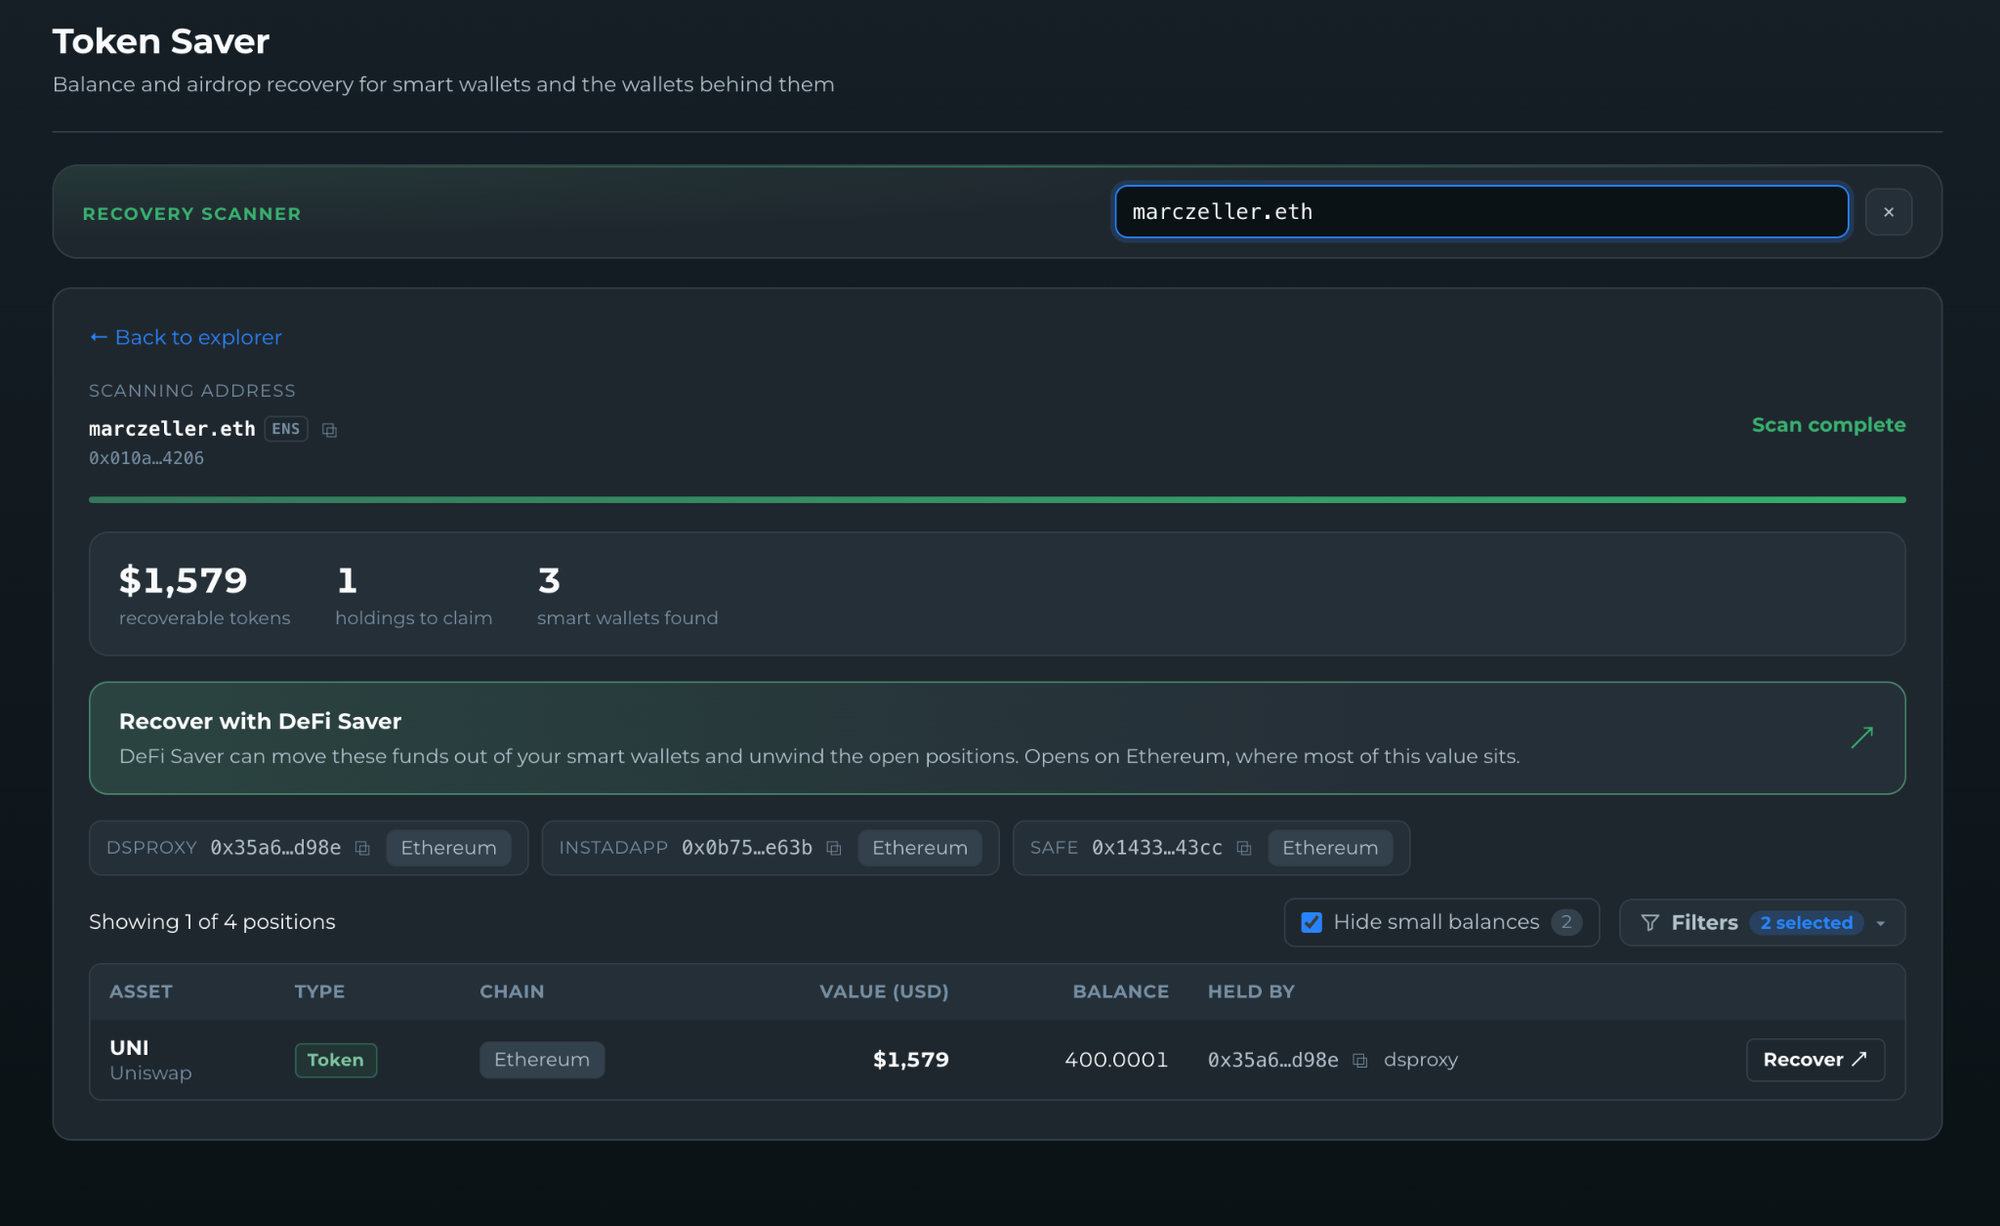Click the Token type badge in UNI row
The width and height of the screenshot is (2000, 1226).
click(x=336, y=1060)
